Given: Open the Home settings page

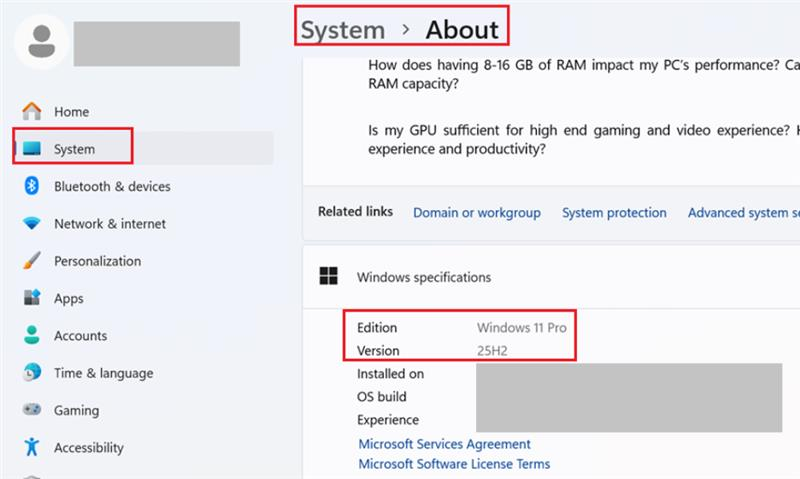Looking at the screenshot, I should (x=71, y=112).
